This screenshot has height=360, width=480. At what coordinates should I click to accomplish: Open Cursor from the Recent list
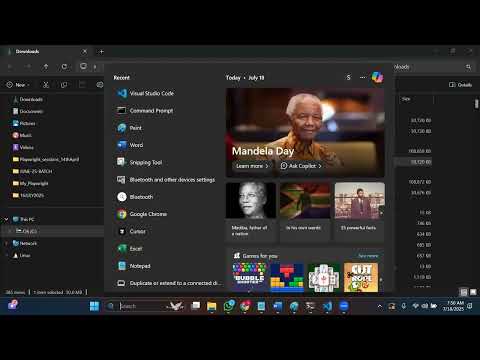131,231
